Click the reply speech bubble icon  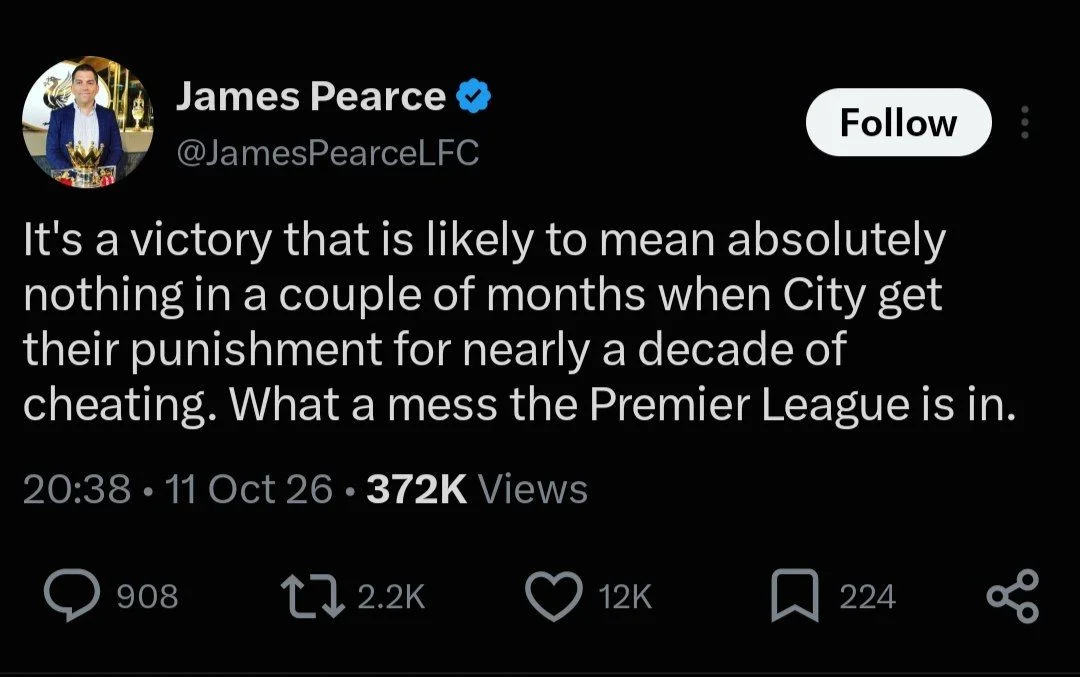tap(72, 595)
